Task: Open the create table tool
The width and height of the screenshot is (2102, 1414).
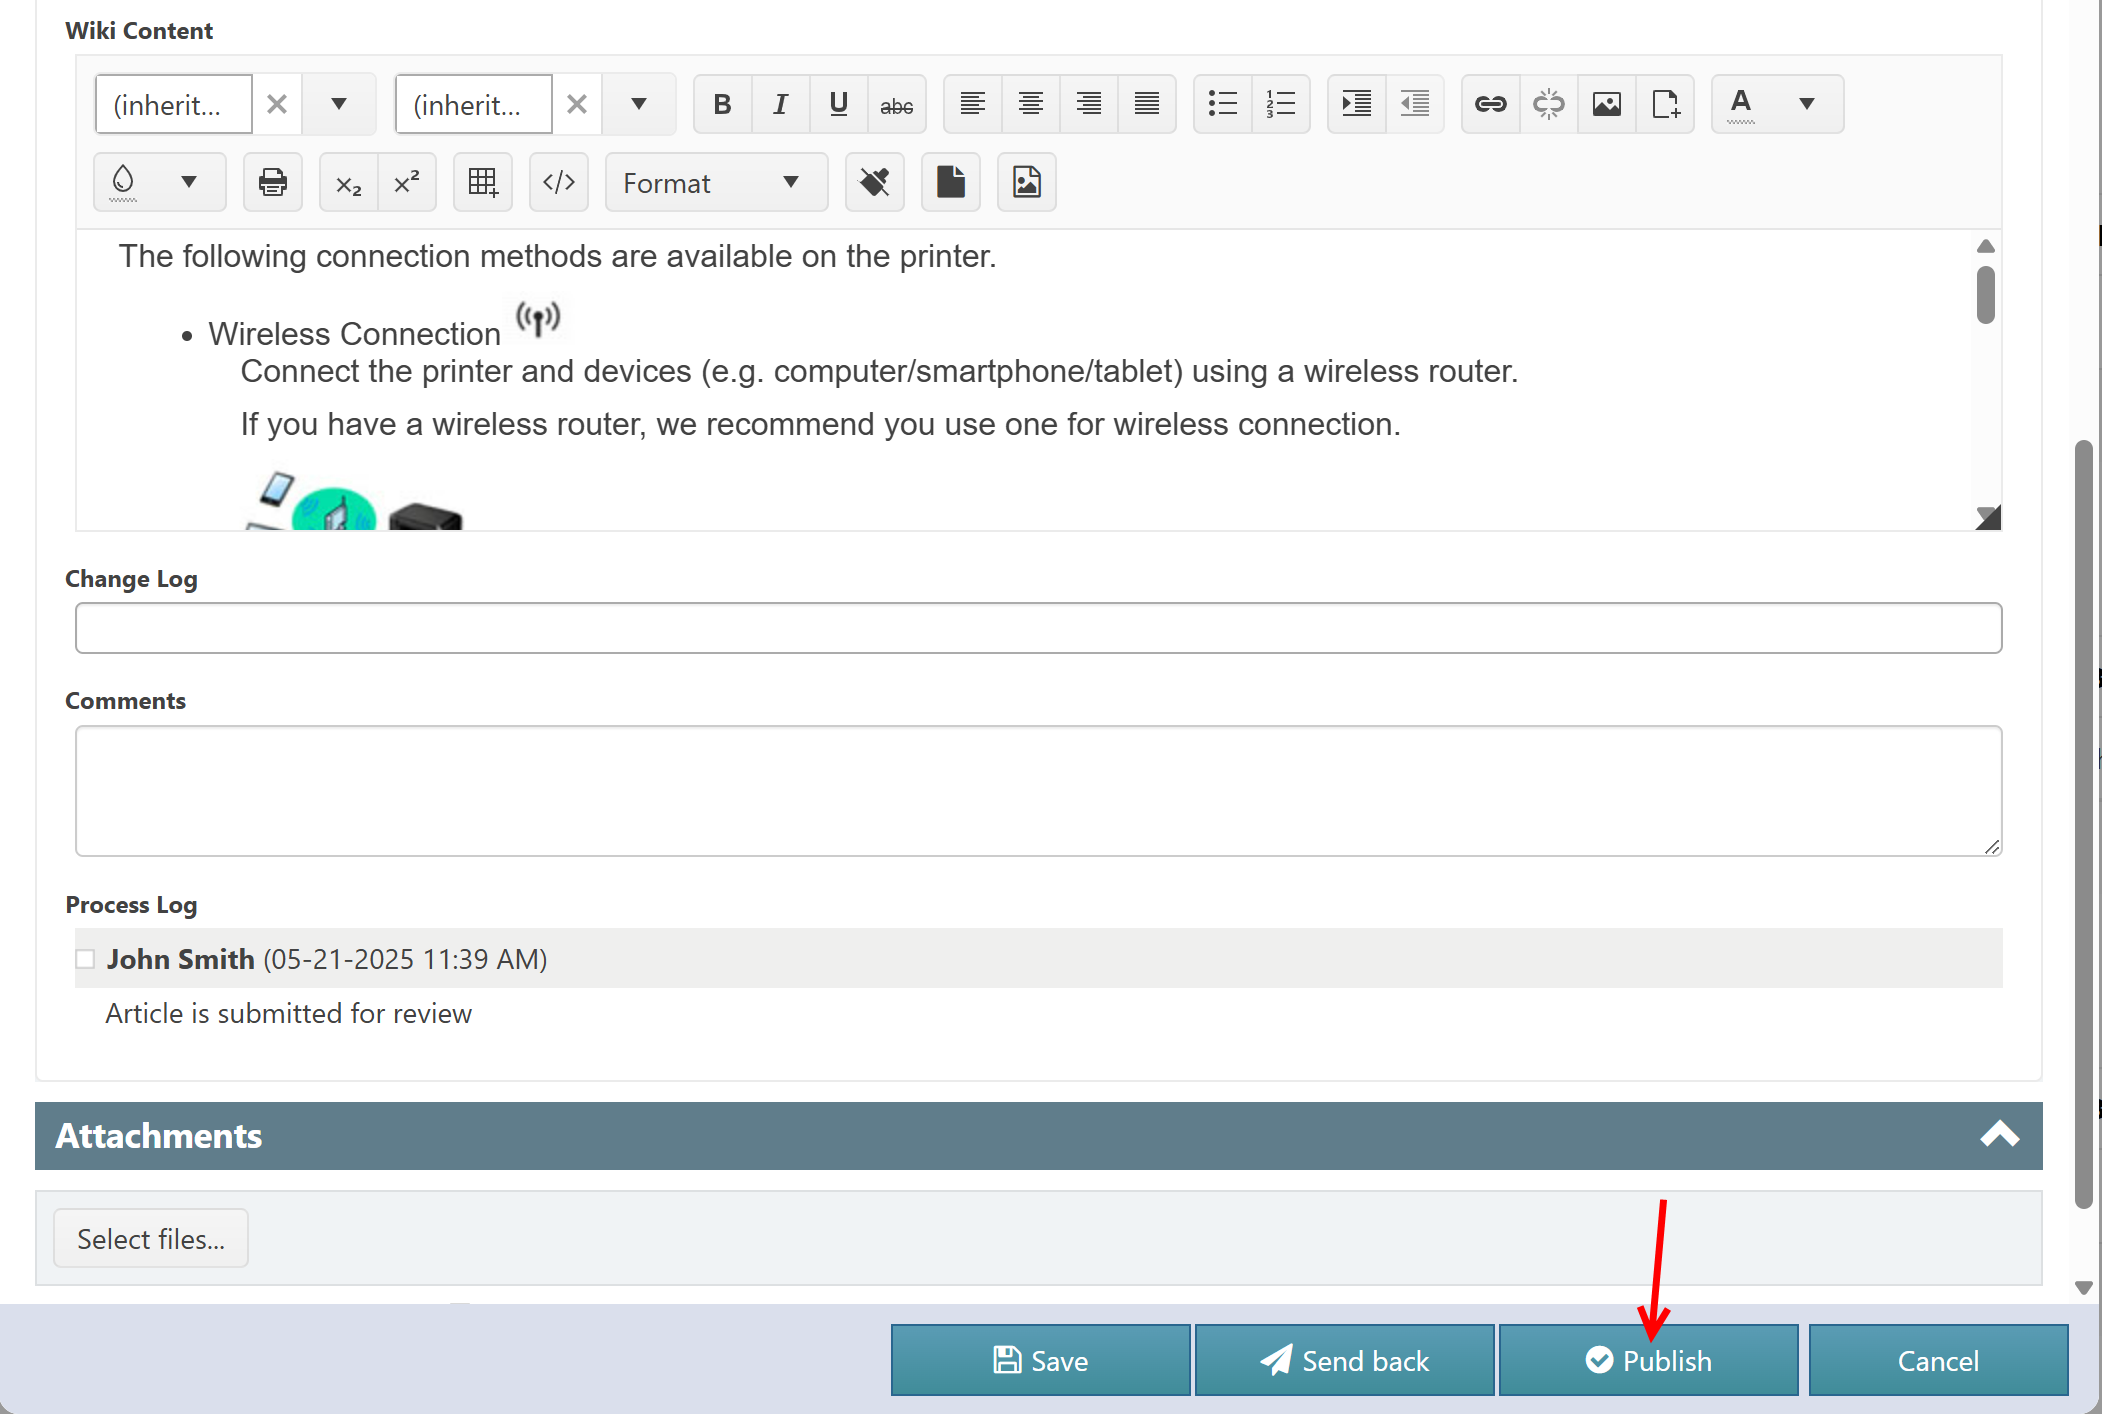Action: [482, 182]
